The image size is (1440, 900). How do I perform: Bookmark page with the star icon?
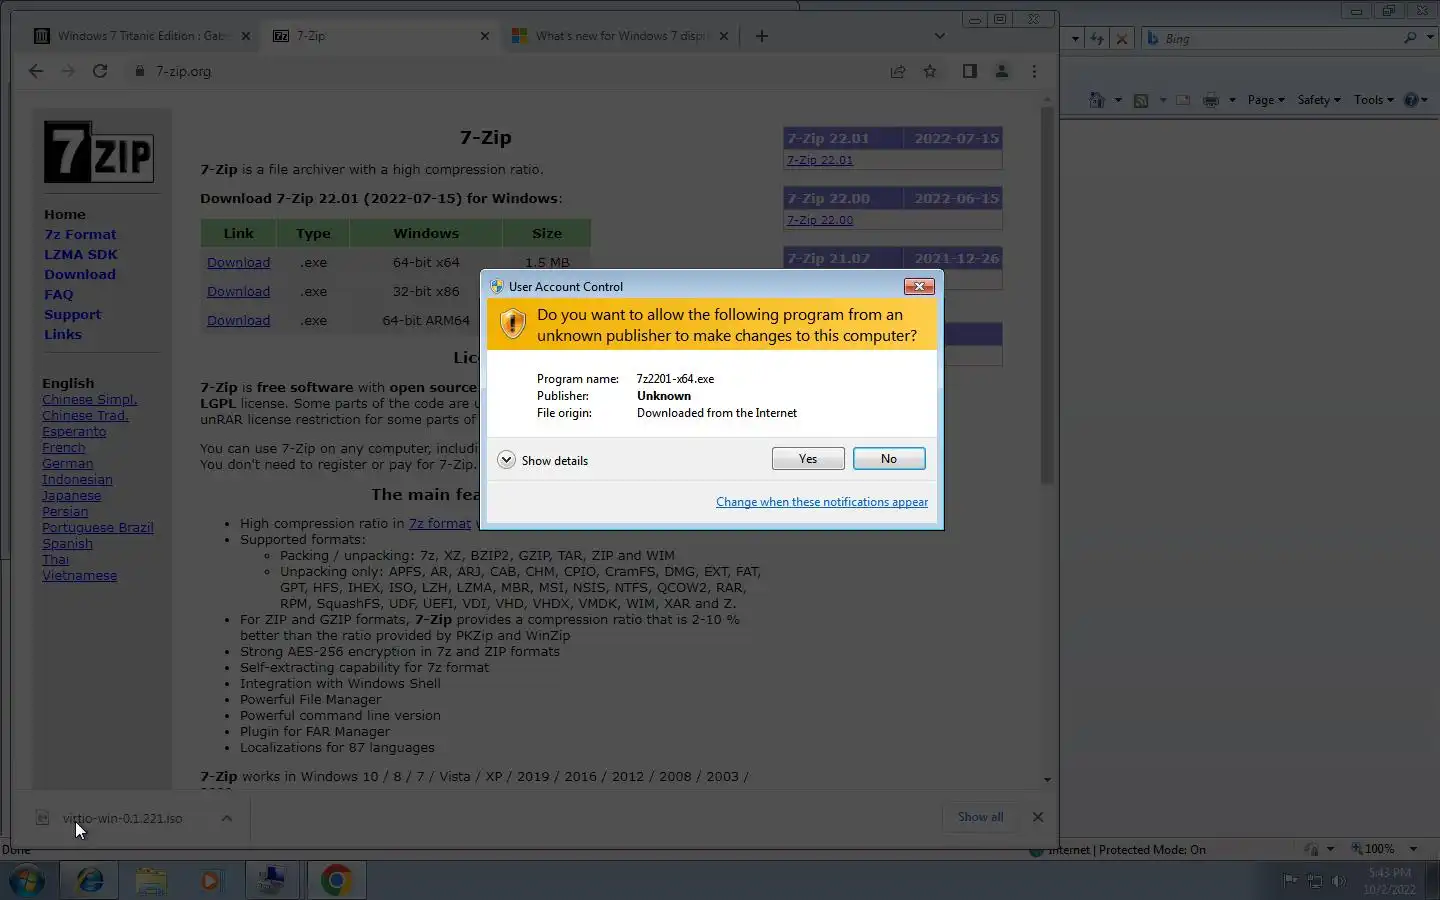coord(930,71)
